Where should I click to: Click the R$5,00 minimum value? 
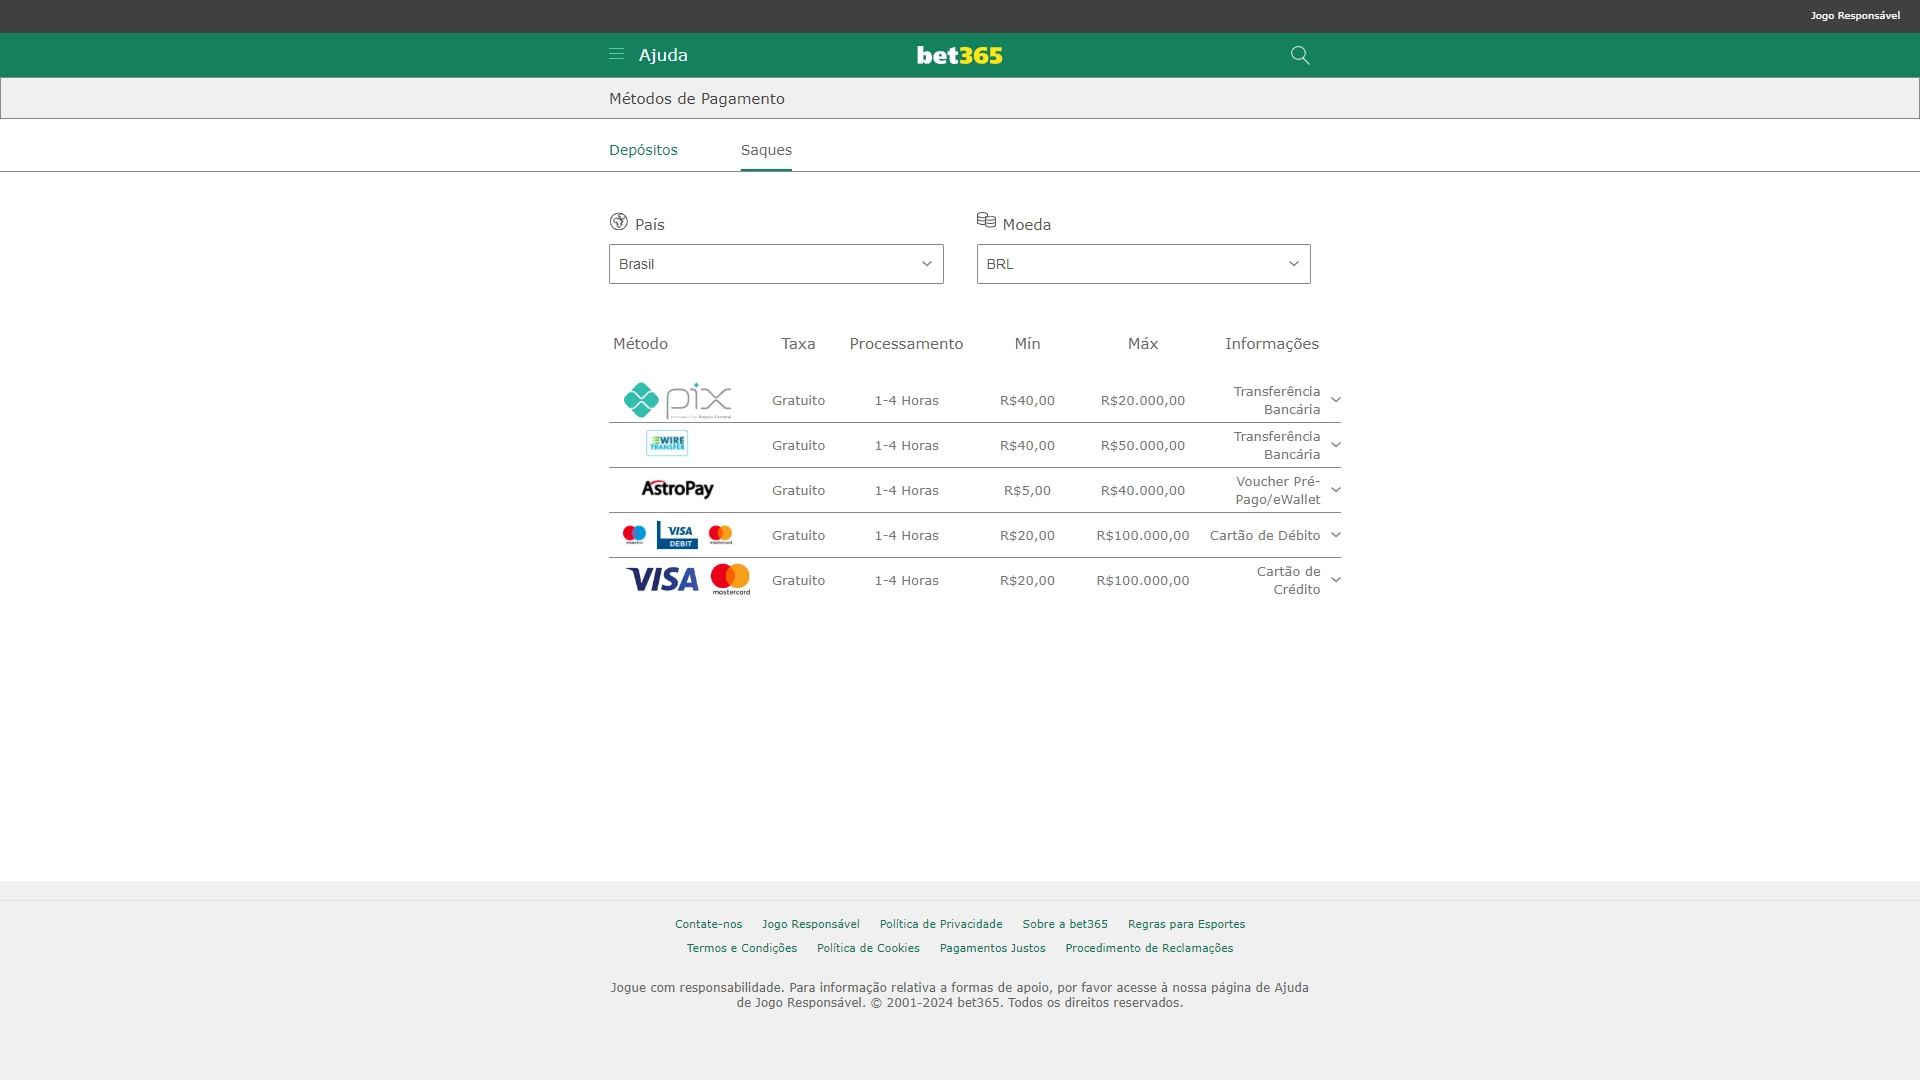[x=1027, y=490]
